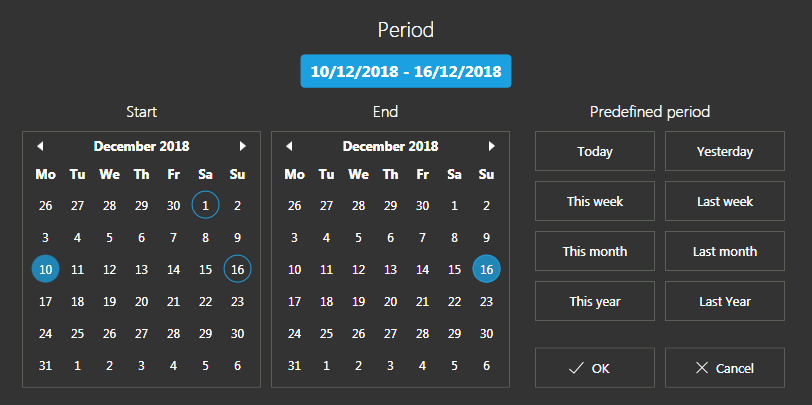Pick the Last week period
The width and height of the screenshot is (812, 405).
pyautogui.click(x=724, y=202)
